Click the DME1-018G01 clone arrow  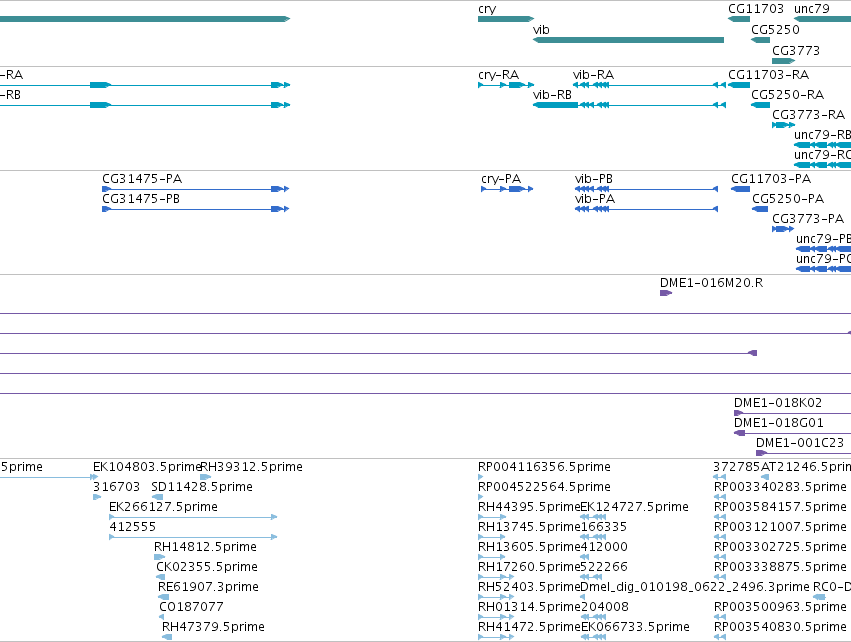[739, 433]
